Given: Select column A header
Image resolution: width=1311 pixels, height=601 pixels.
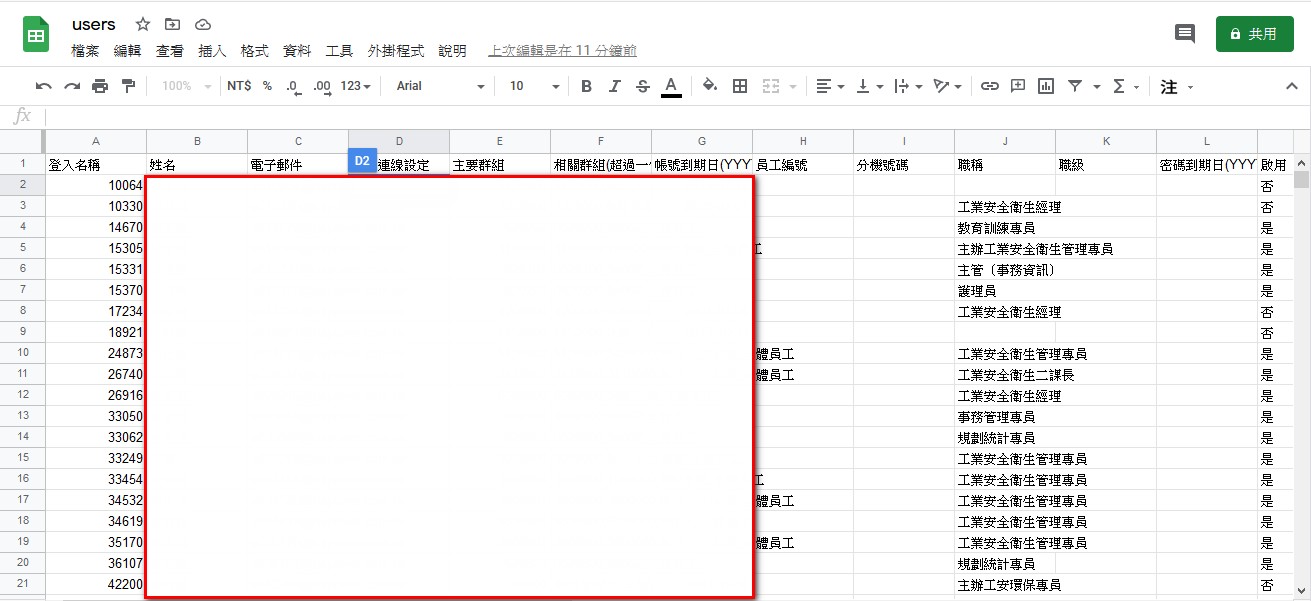Looking at the screenshot, I should [96, 141].
